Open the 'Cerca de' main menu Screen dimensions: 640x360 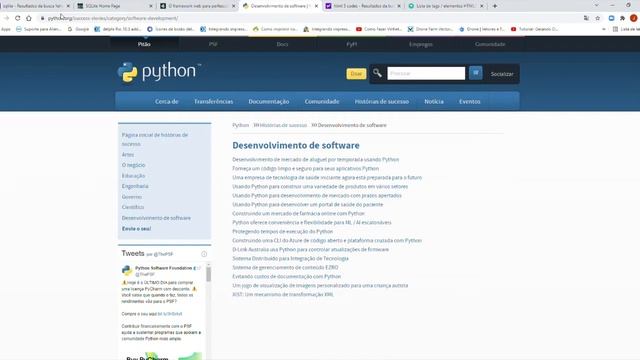coord(167,102)
